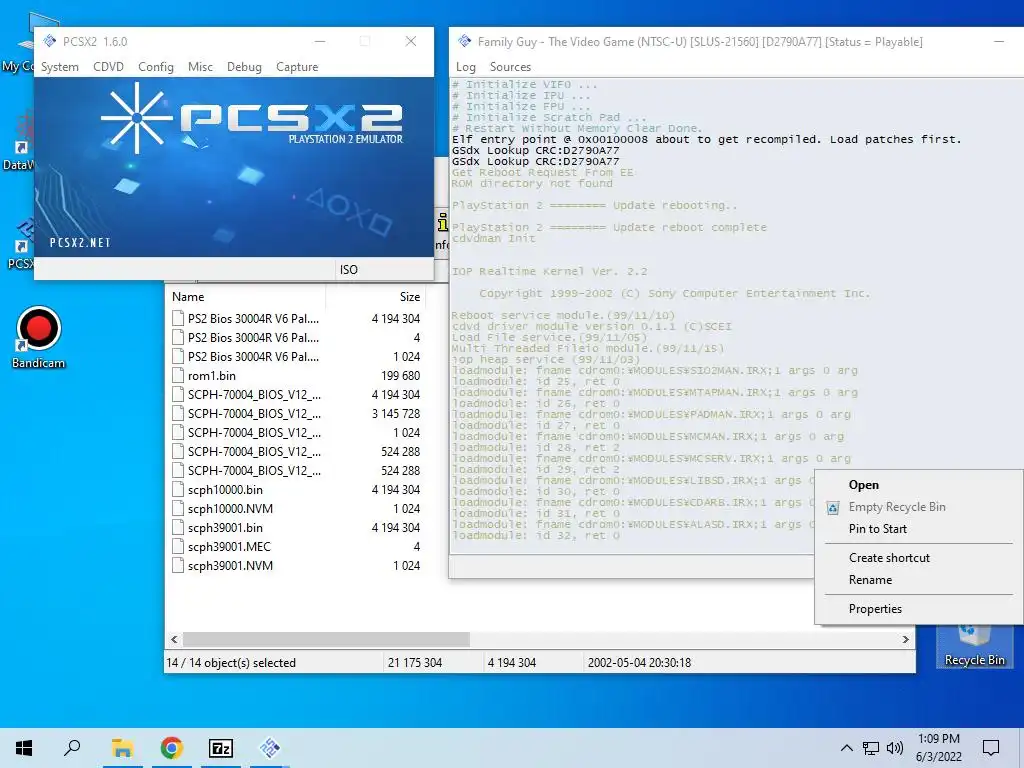
Task: Open the CDVD menu in PCSX2
Action: [108, 67]
